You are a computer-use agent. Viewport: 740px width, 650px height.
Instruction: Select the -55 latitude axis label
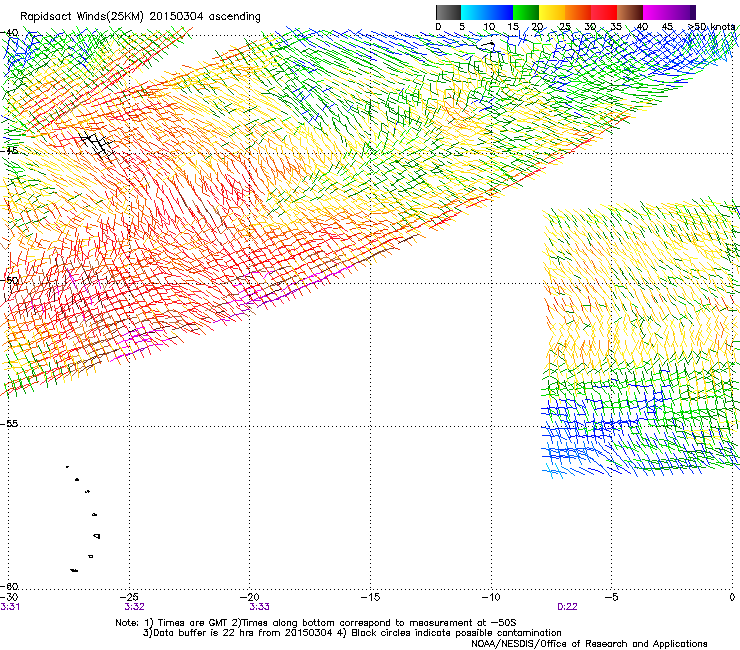9,423
